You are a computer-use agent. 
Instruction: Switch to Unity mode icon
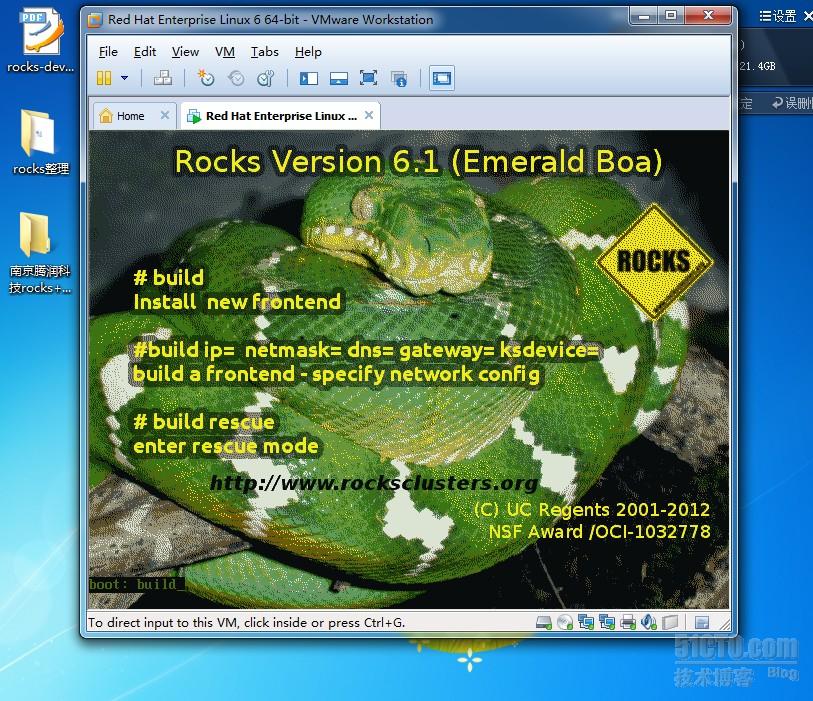(399, 79)
